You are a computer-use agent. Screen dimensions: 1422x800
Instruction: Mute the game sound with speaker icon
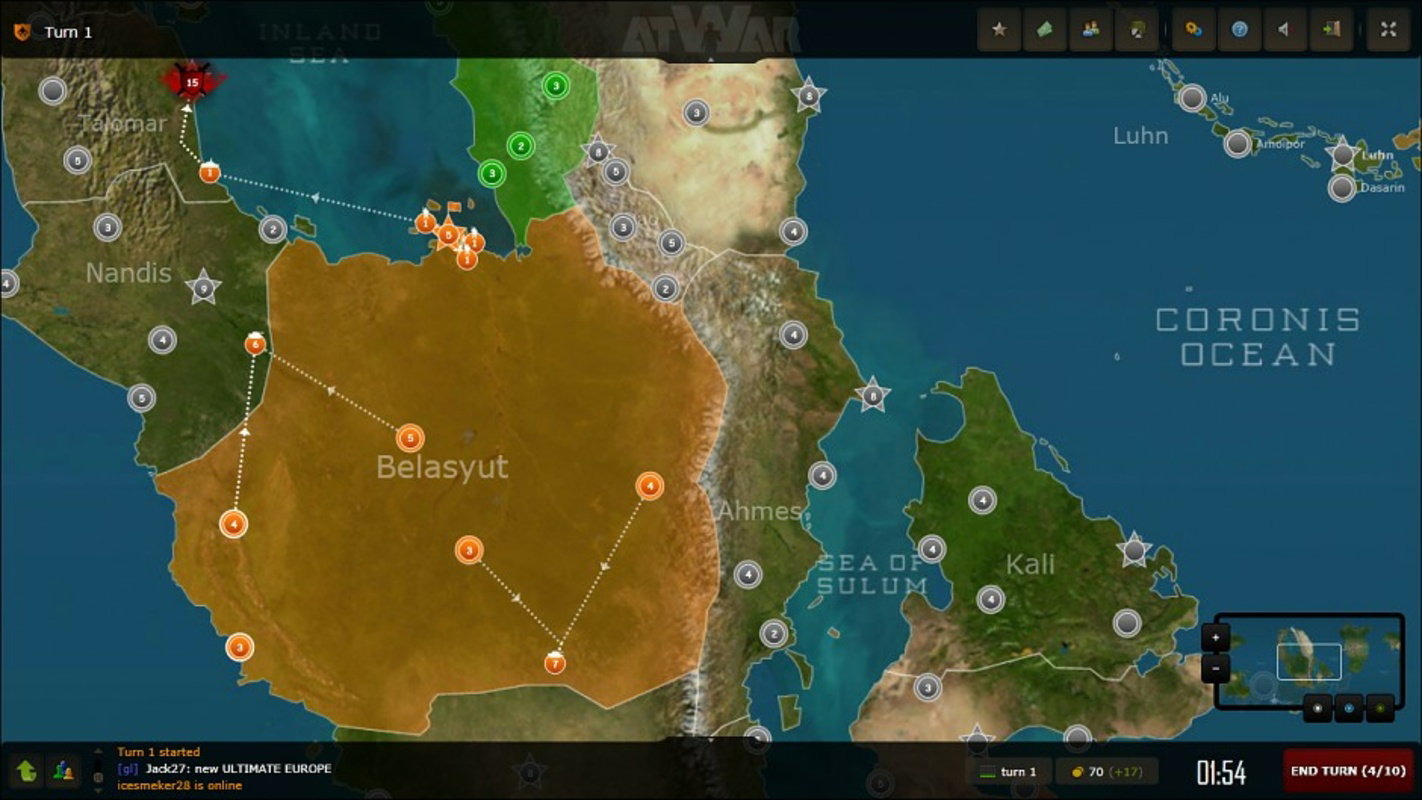(x=1285, y=29)
